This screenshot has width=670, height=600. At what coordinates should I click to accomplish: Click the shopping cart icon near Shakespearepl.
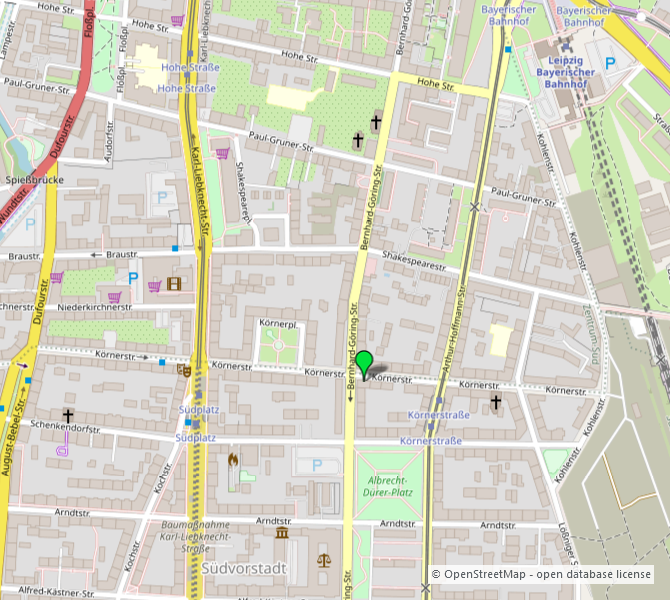tap(222, 153)
